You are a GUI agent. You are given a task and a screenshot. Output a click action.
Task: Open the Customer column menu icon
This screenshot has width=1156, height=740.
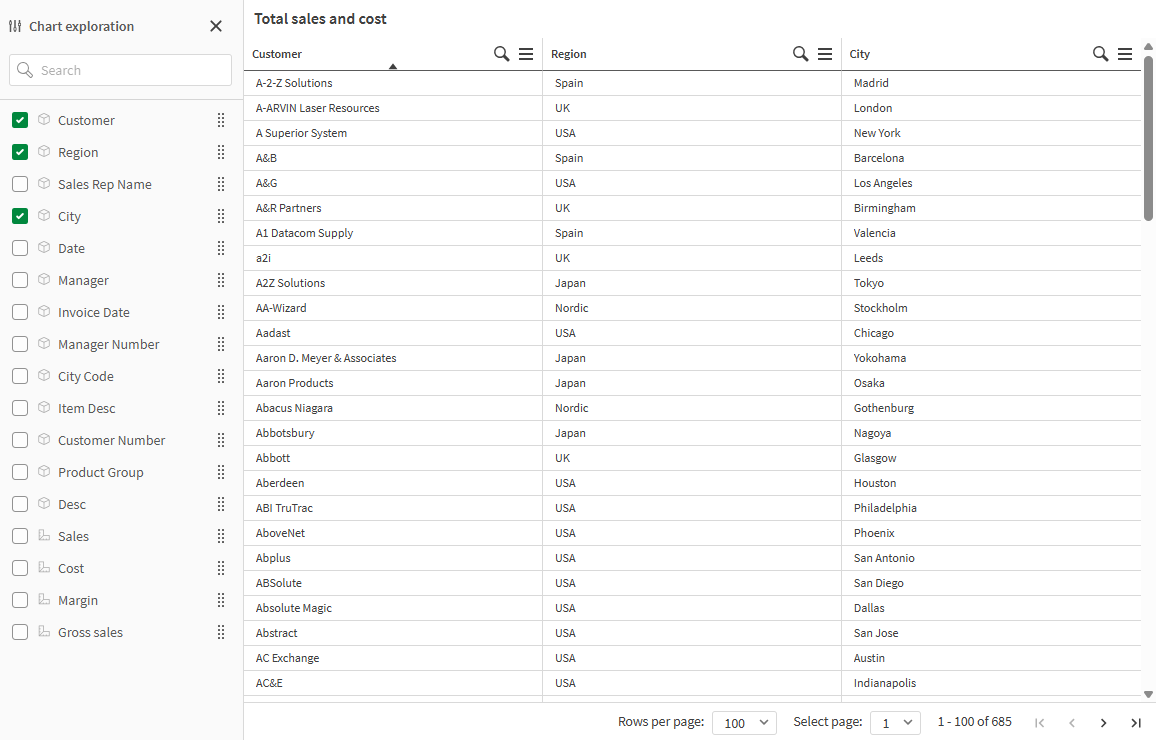[x=526, y=54]
